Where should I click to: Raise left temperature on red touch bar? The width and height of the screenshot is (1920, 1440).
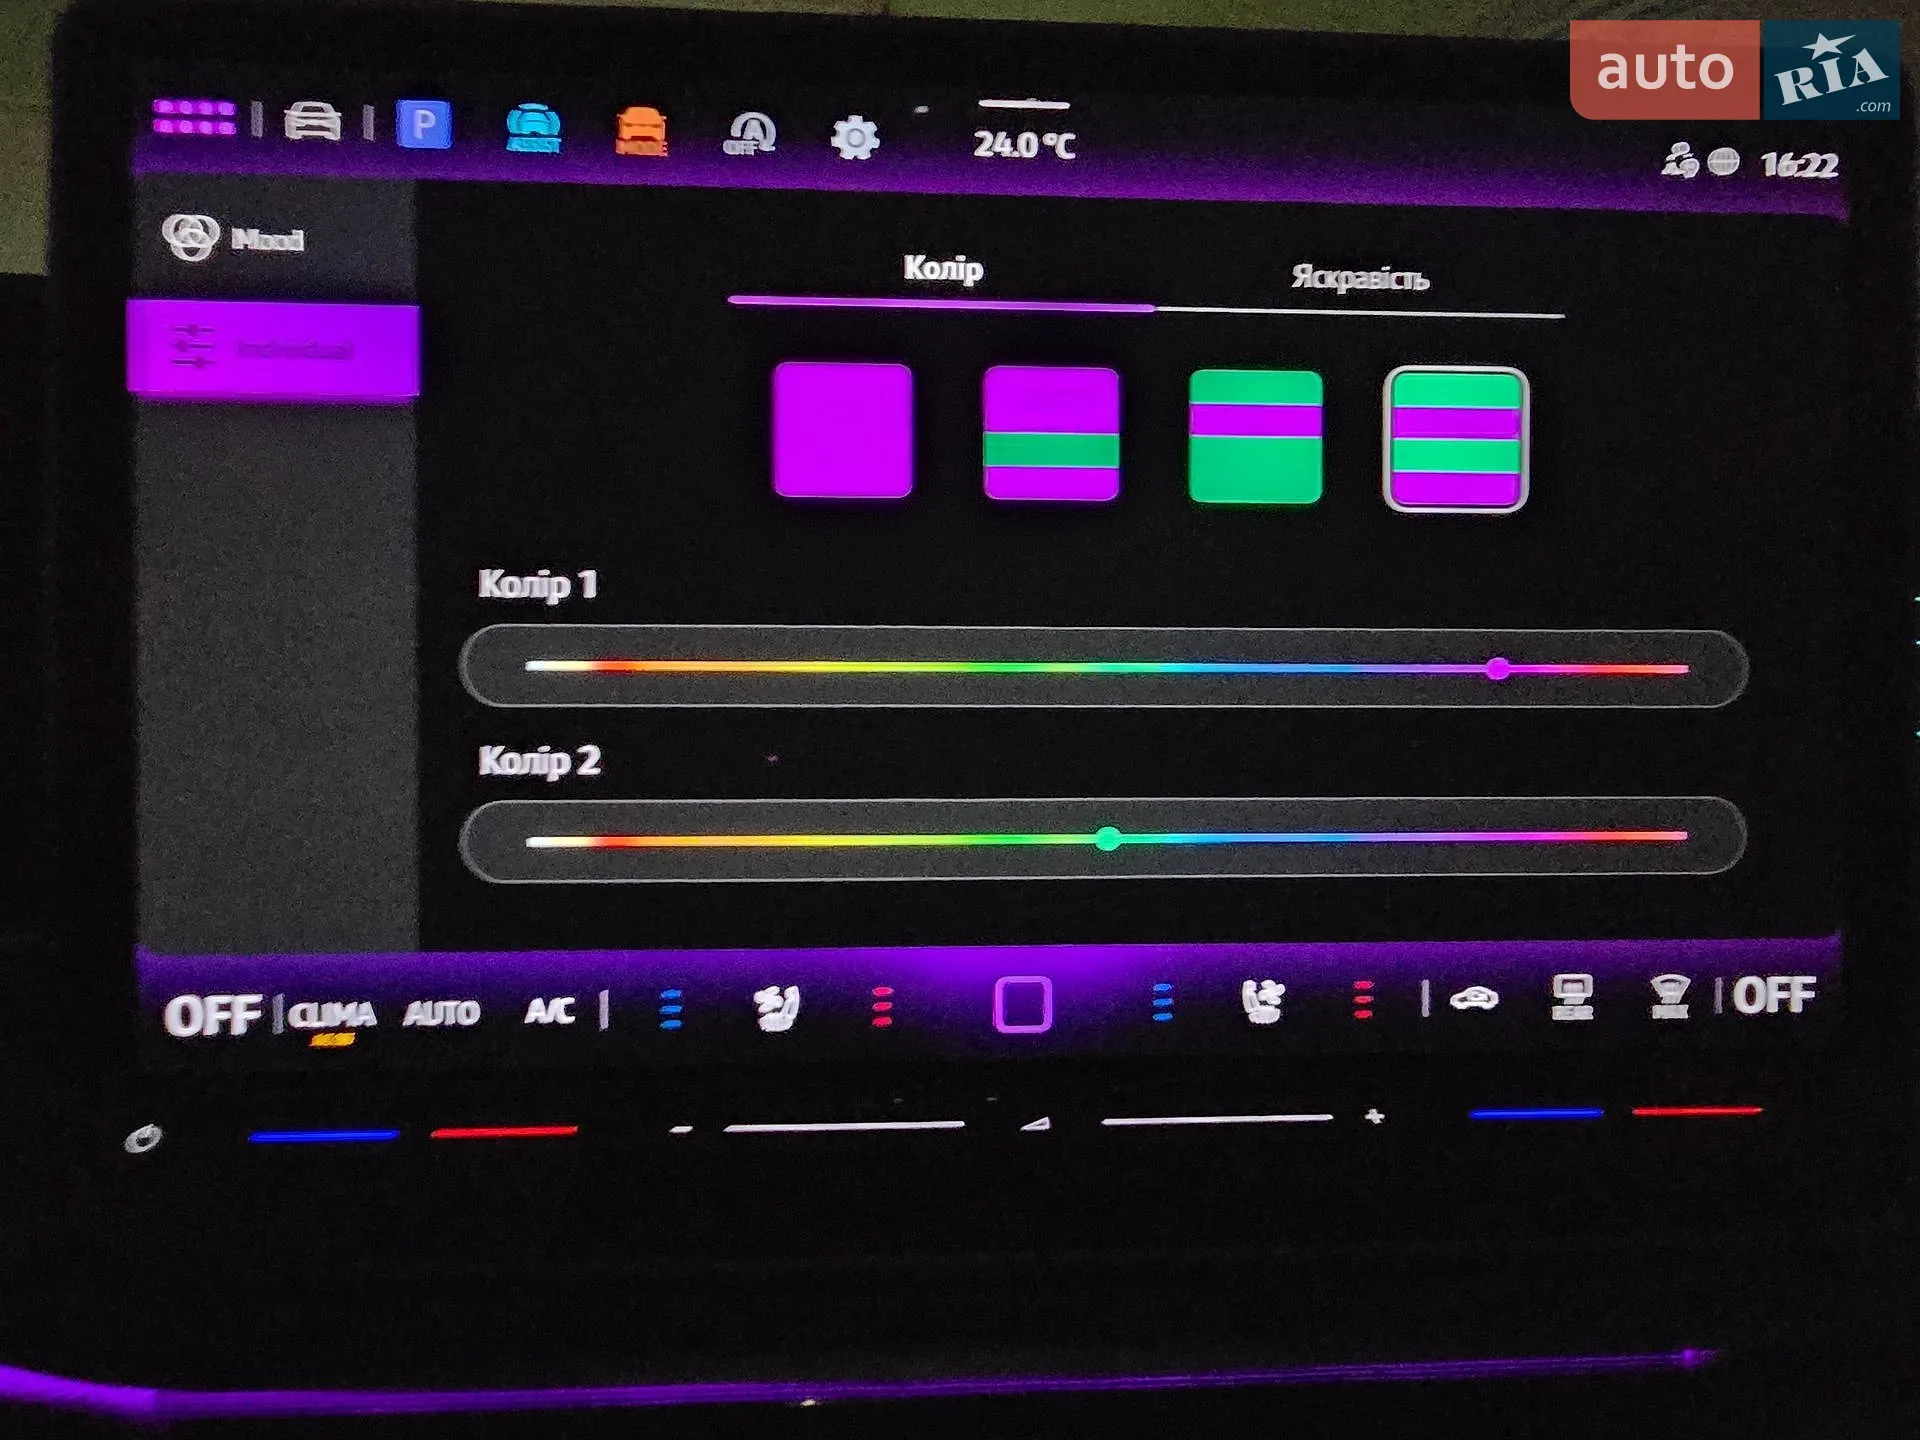504,1131
